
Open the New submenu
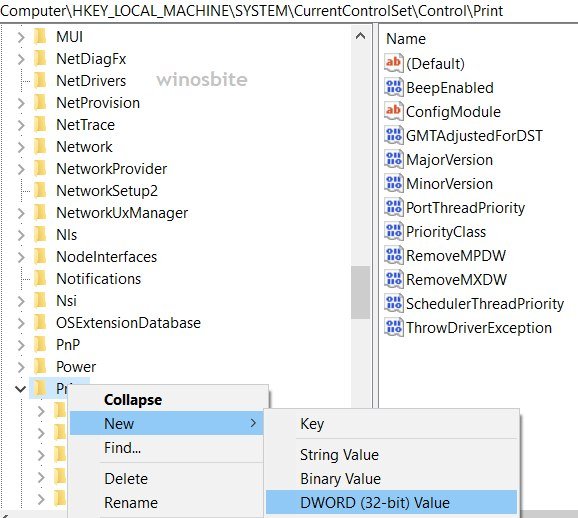(x=167, y=423)
